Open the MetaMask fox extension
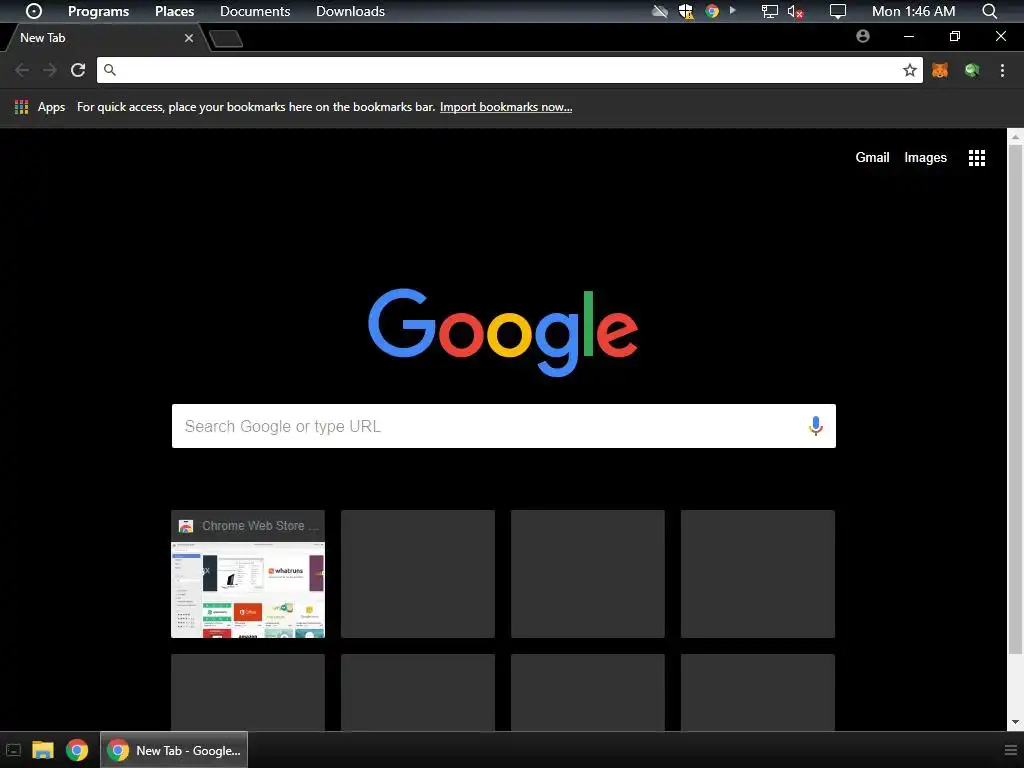This screenshot has width=1024, height=768. 940,70
